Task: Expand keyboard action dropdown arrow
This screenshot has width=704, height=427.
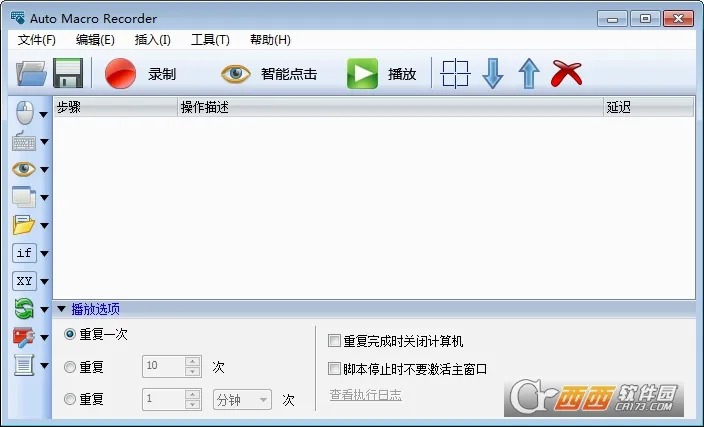Action: pyautogui.click(x=44, y=142)
